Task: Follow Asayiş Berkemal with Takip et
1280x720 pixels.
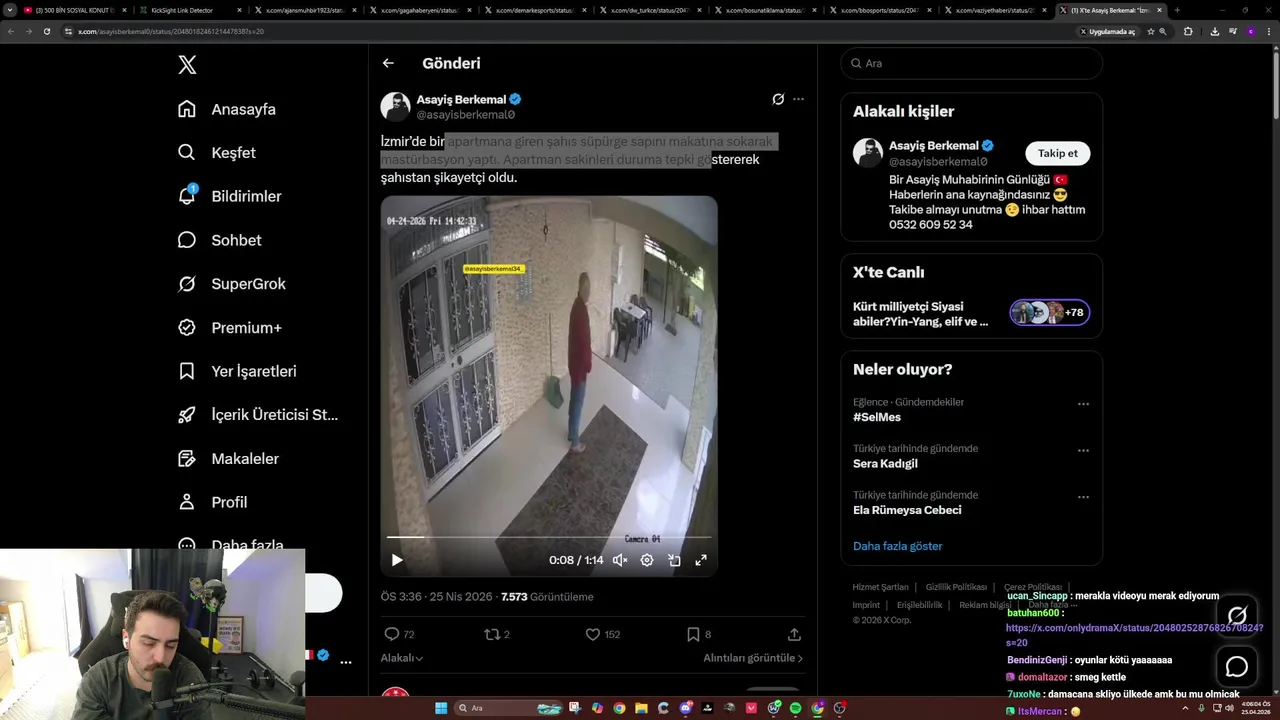Action: (1057, 153)
